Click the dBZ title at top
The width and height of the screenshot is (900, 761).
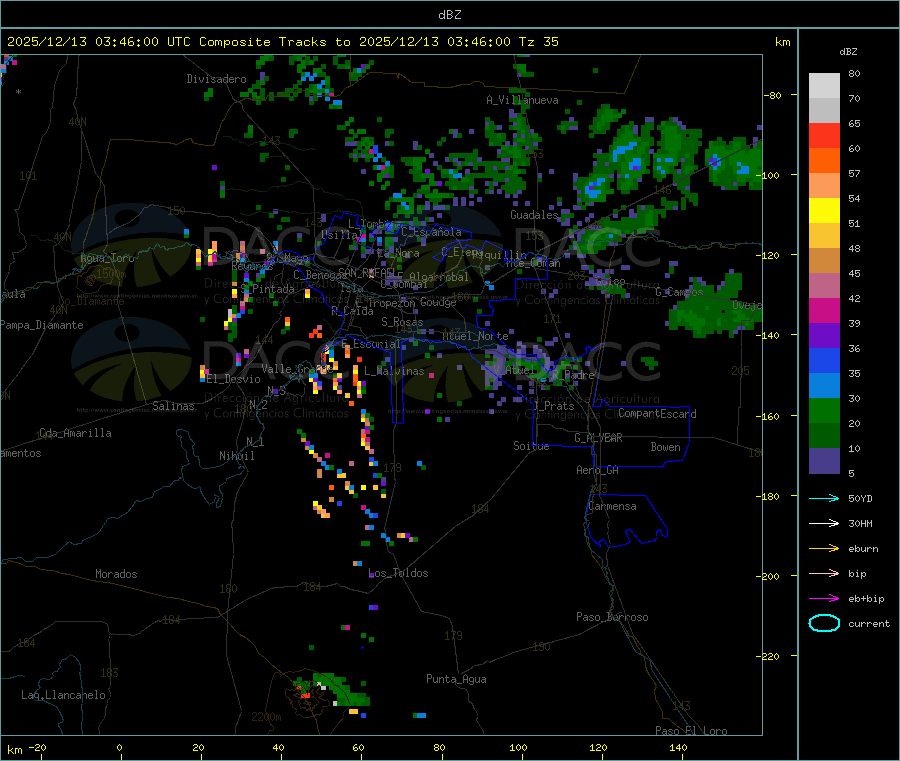point(449,15)
